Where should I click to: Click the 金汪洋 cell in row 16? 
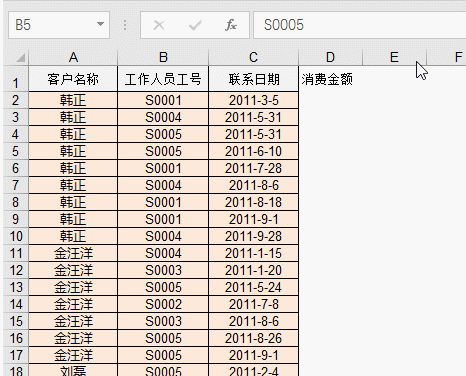(x=73, y=338)
